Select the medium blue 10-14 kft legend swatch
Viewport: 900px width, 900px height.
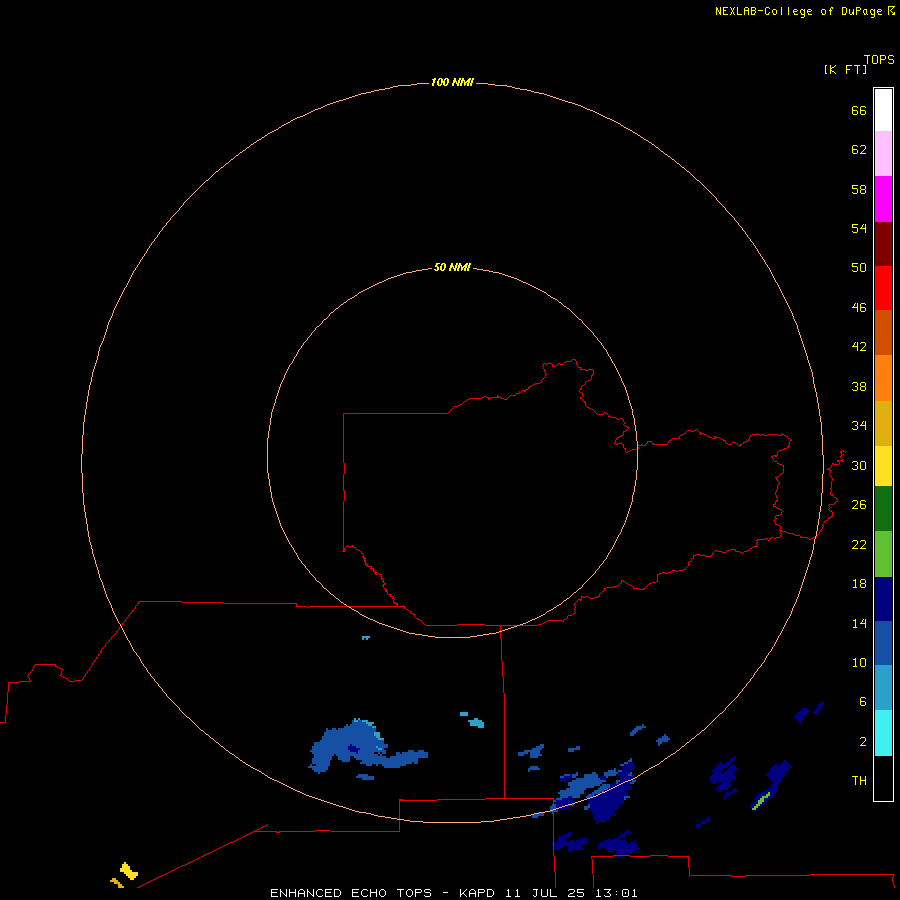coord(883,643)
